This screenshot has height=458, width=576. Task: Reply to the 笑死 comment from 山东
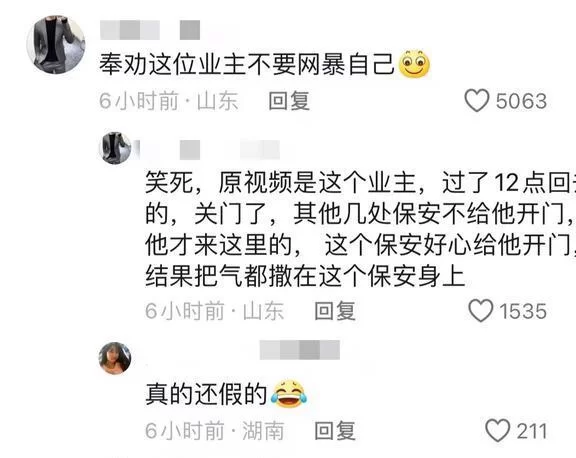click(x=335, y=311)
